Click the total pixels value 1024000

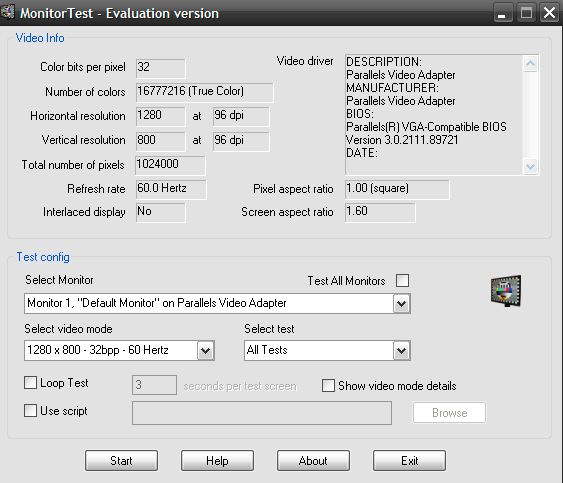tap(170, 165)
